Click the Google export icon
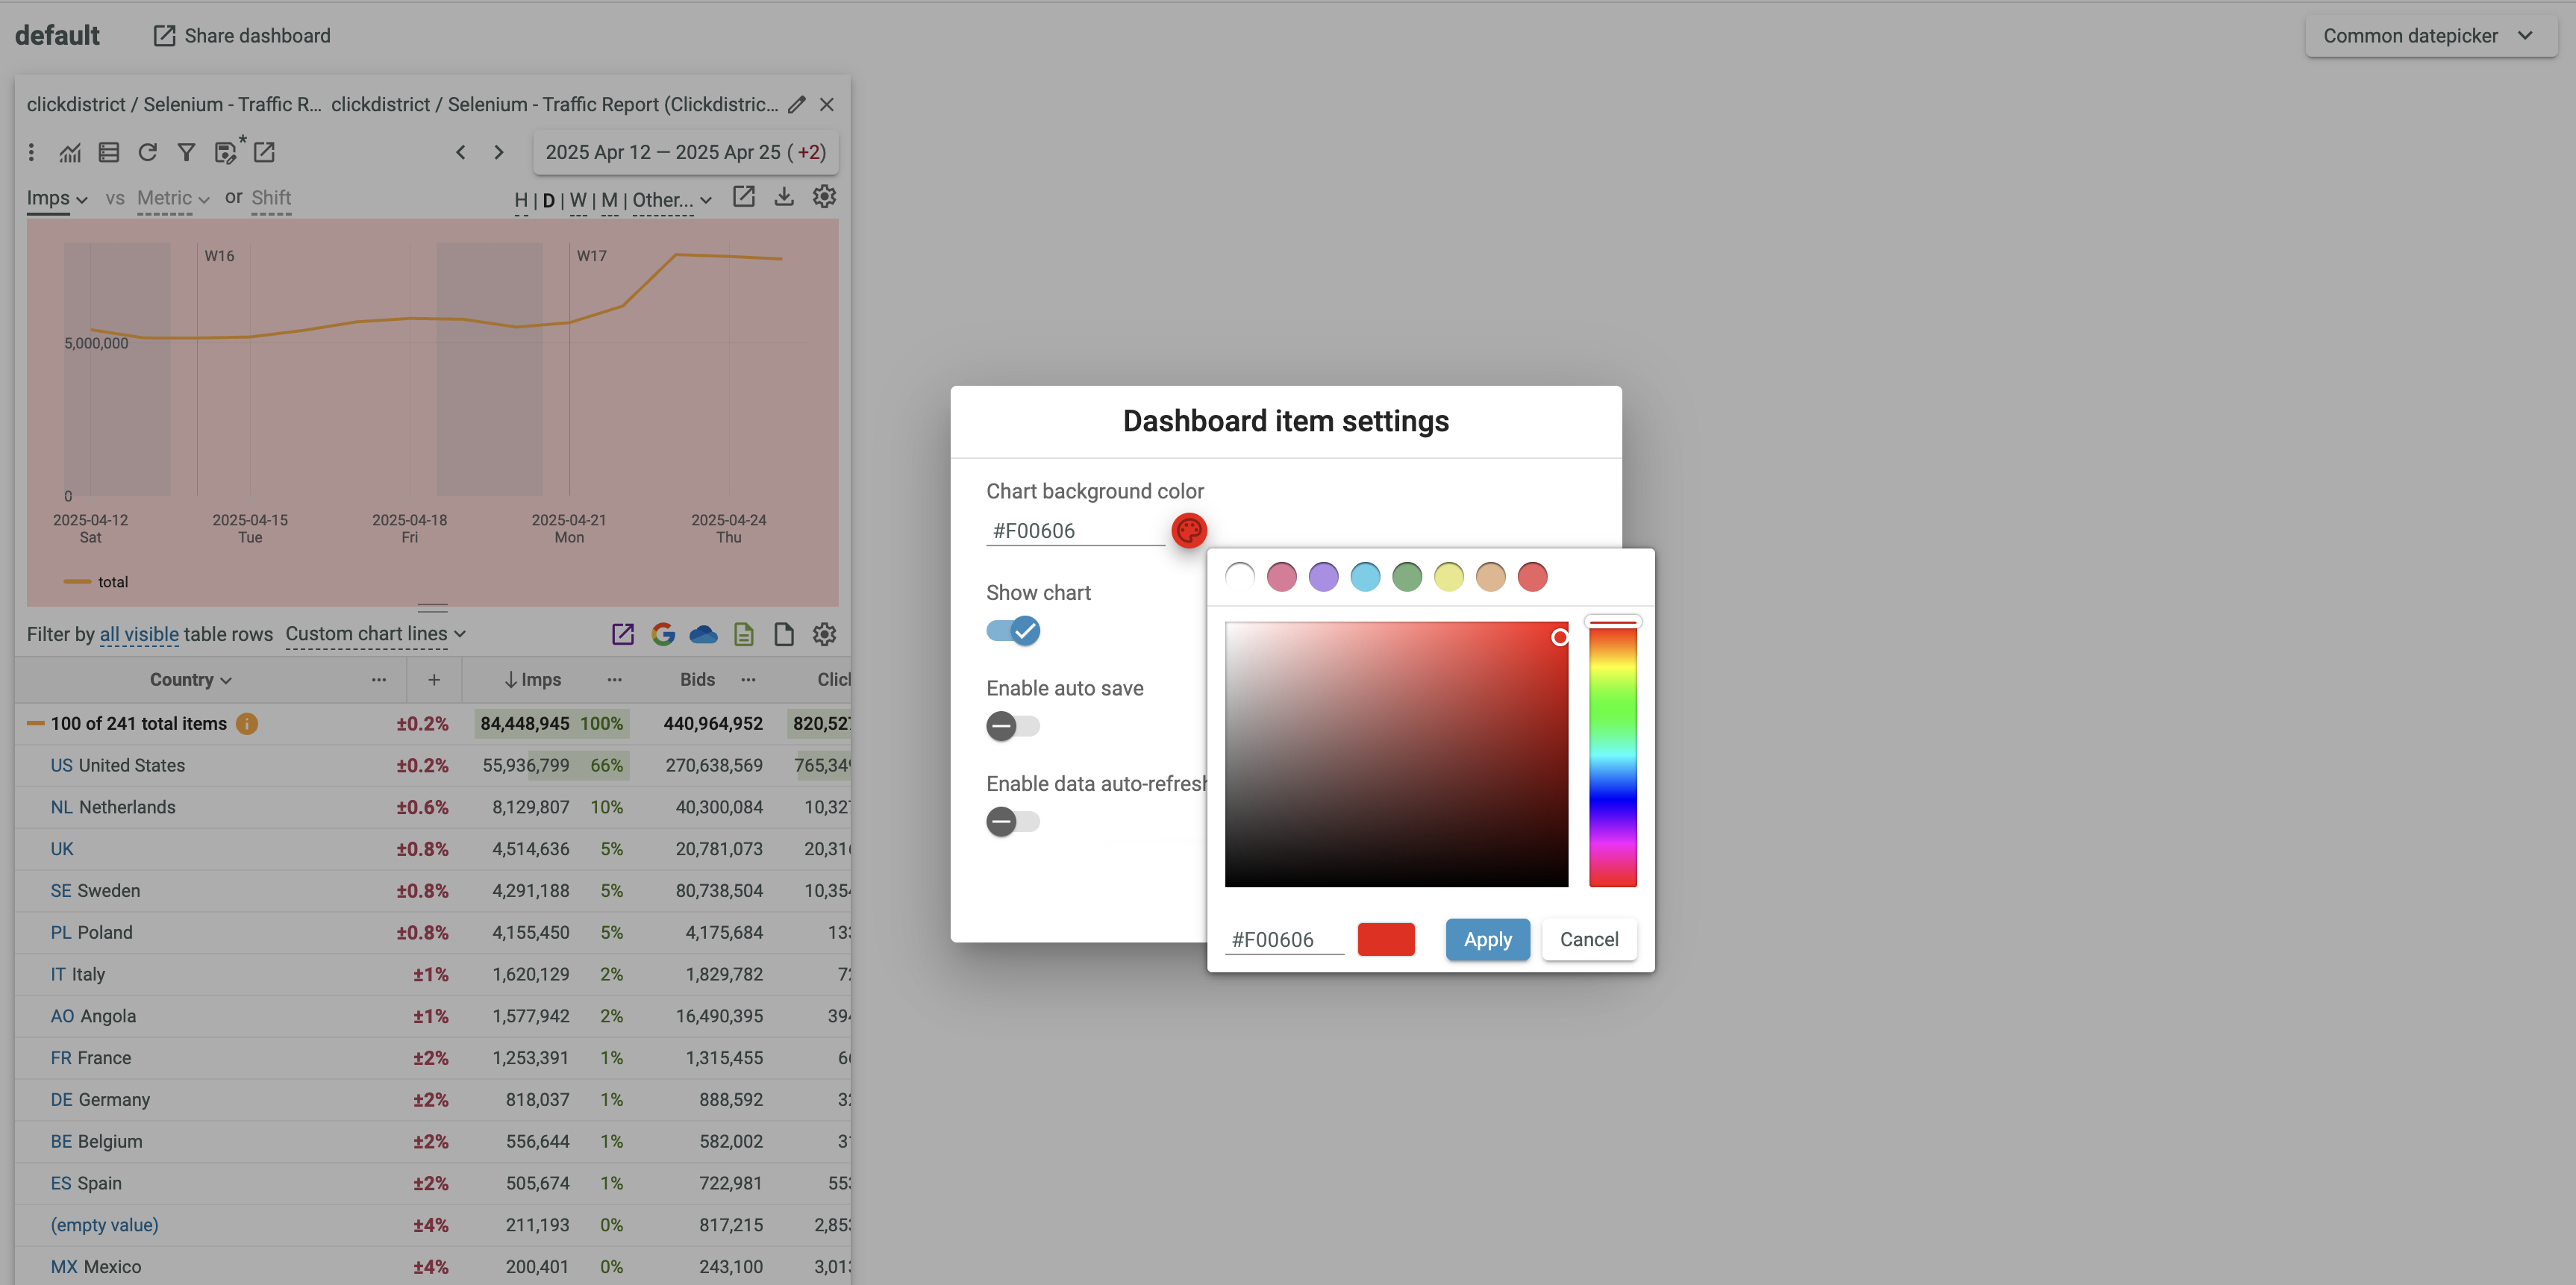Screen dimensions: 2576x1285 [662, 634]
